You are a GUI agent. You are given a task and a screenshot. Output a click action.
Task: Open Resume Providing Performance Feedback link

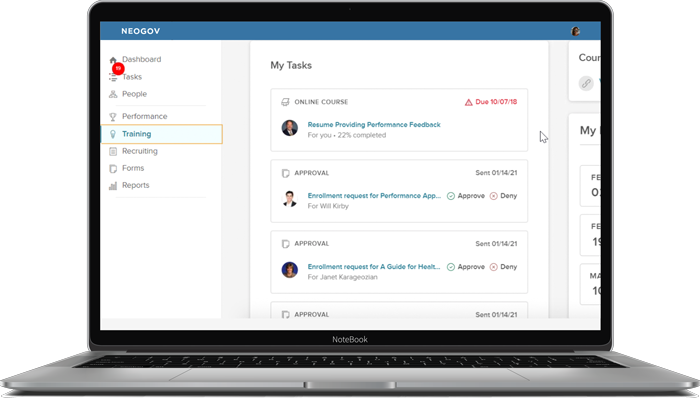pos(374,124)
